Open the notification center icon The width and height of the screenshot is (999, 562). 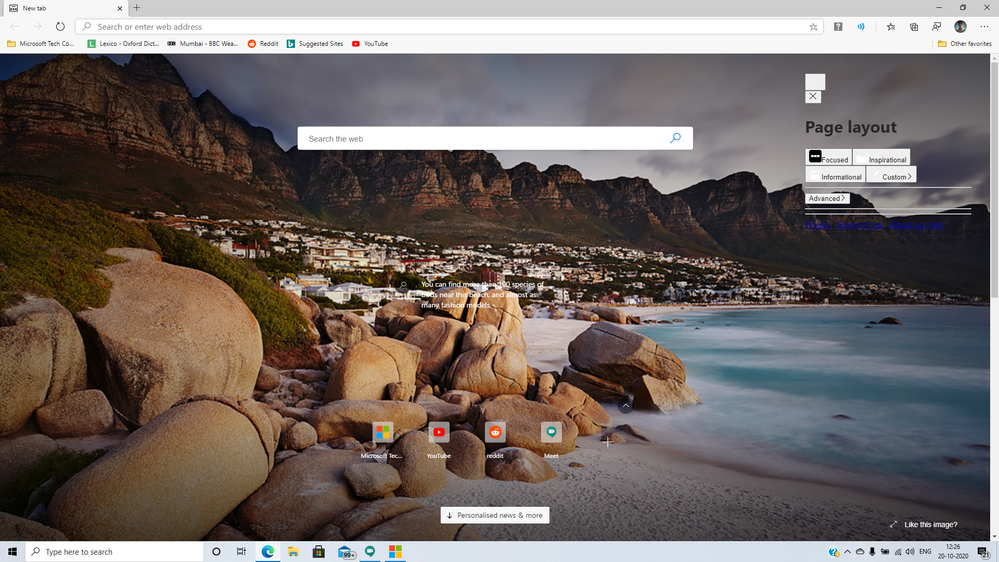point(984,552)
